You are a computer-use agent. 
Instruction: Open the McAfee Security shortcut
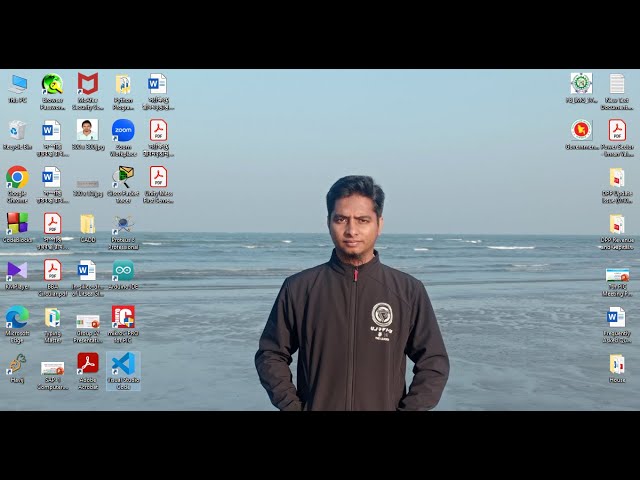click(x=88, y=84)
